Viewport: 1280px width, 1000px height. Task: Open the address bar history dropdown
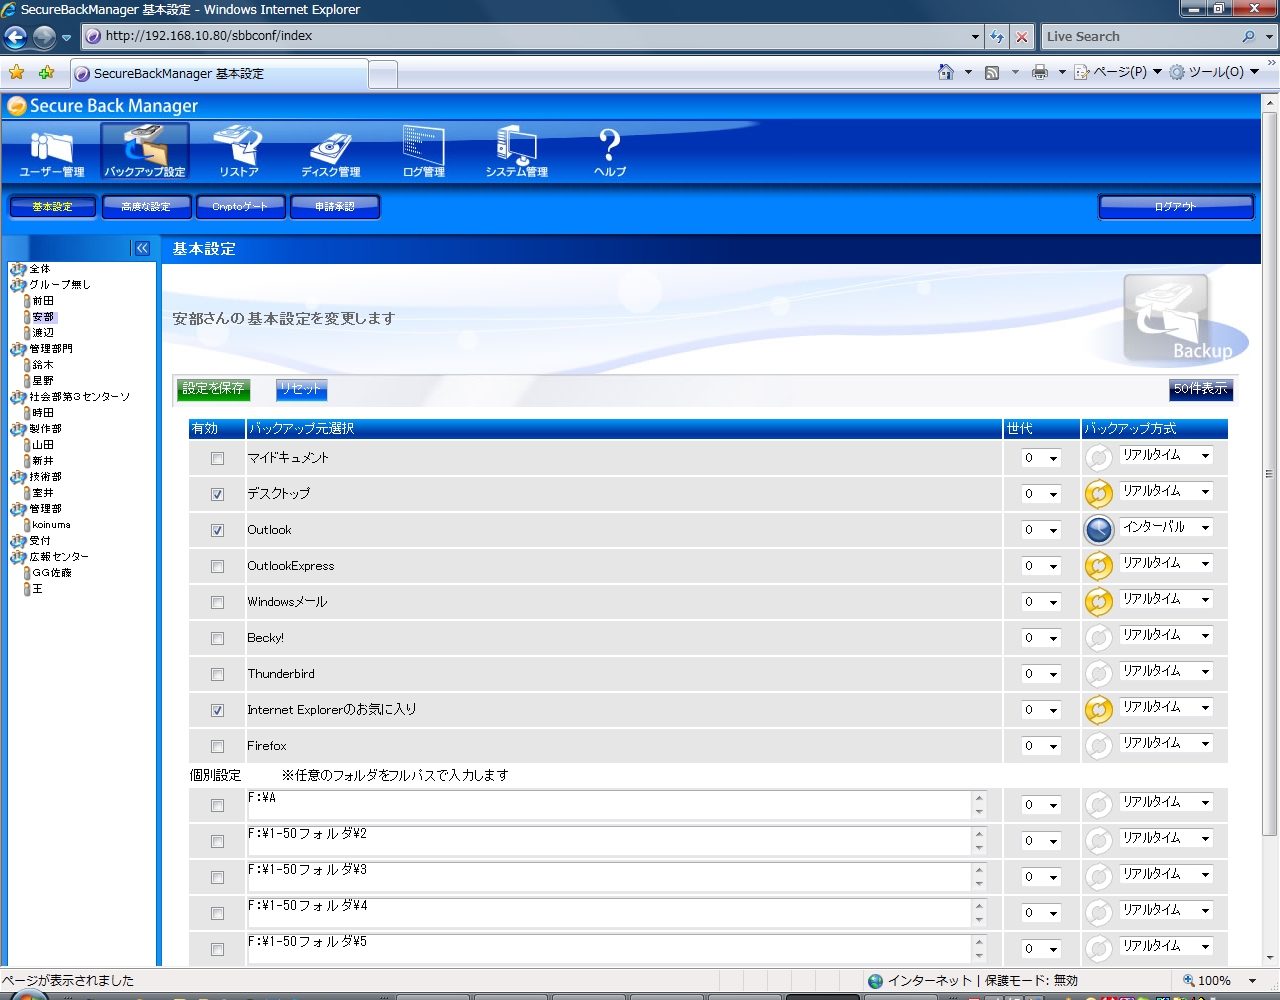tap(976, 37)
